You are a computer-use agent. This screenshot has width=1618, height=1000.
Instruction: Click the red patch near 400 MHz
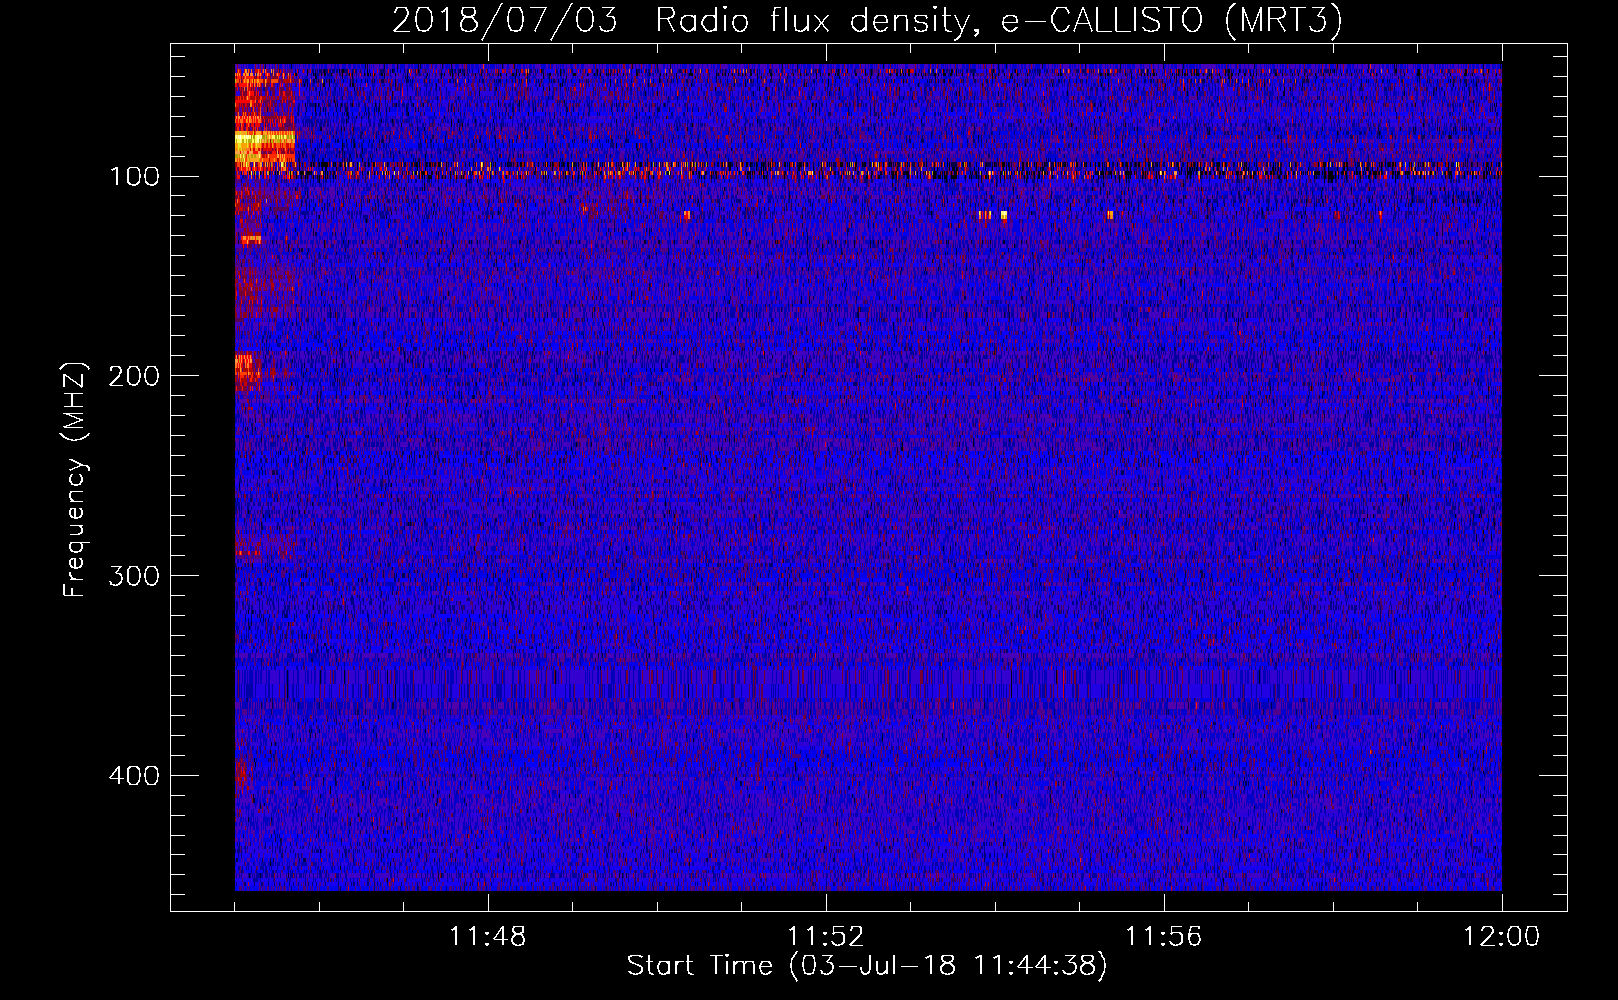pyautogui.click(x=242, y=775)
